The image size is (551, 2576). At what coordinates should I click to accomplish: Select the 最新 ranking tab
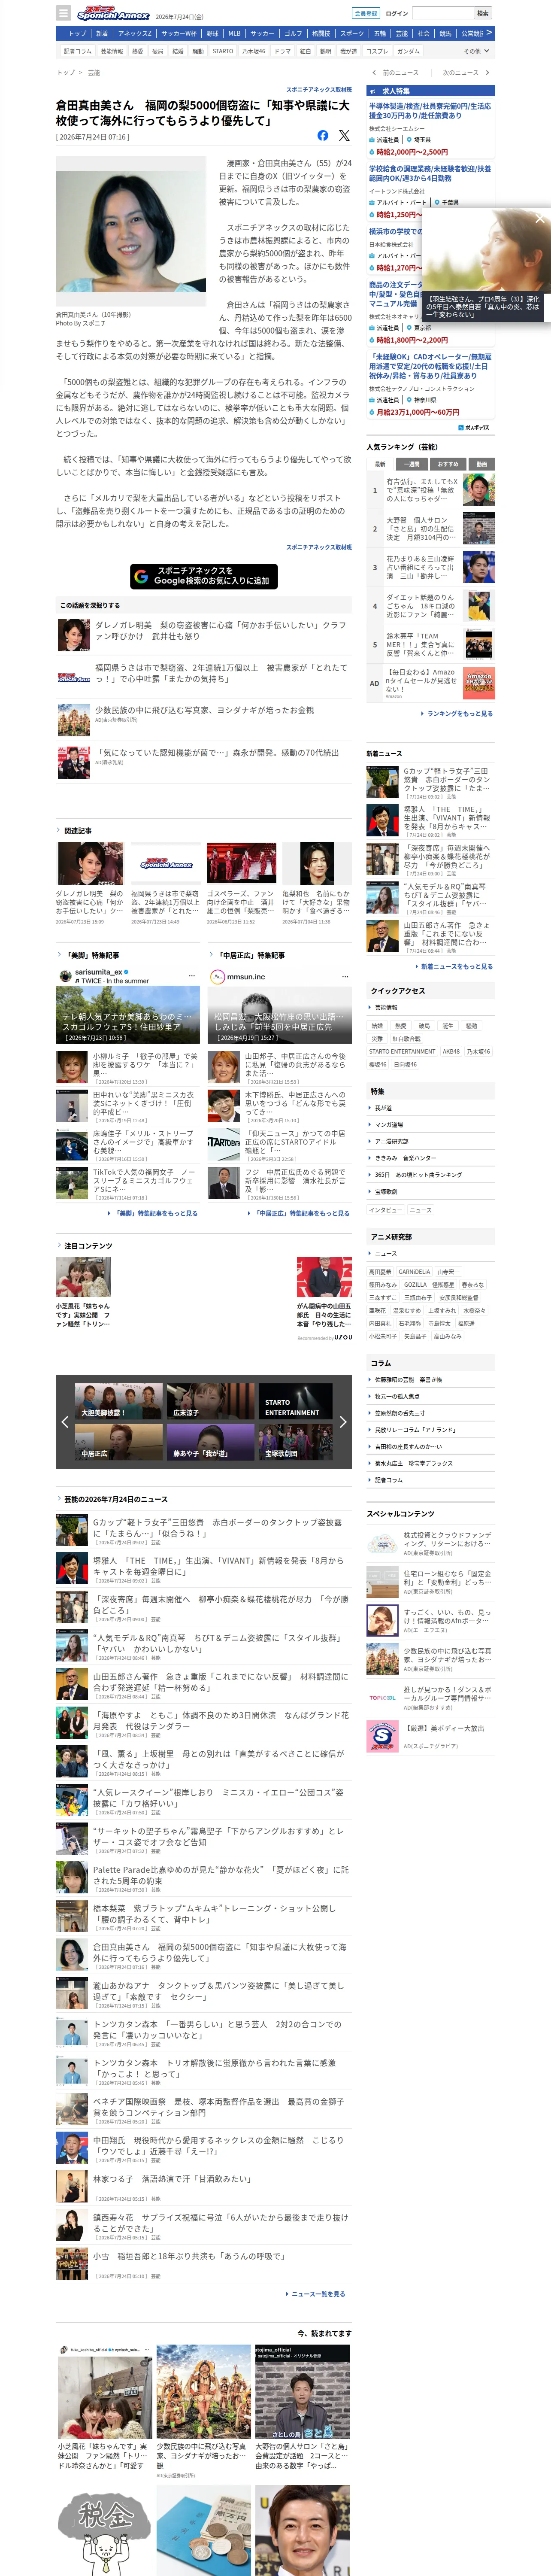[x=380, y=464]
